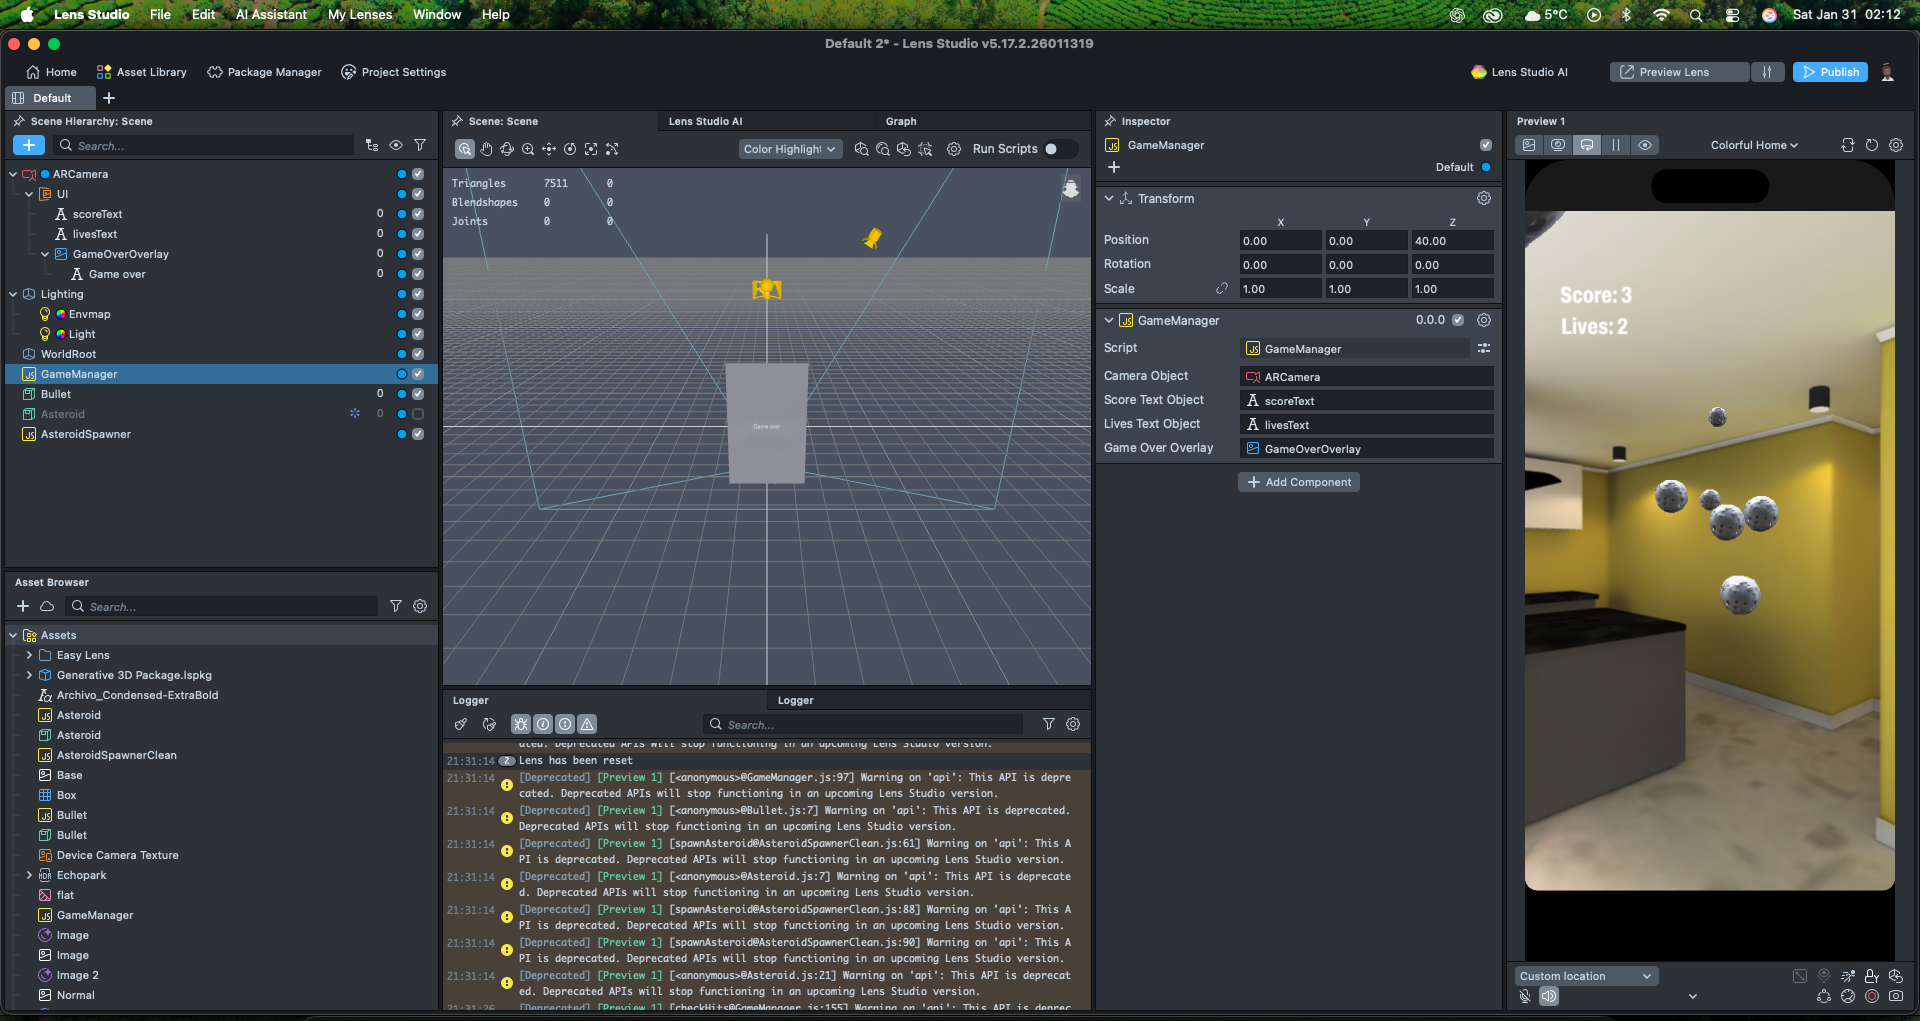The image size is (1920, 1021).
Task: Clear the Logger with the brush icon
Action: point(461,724)
